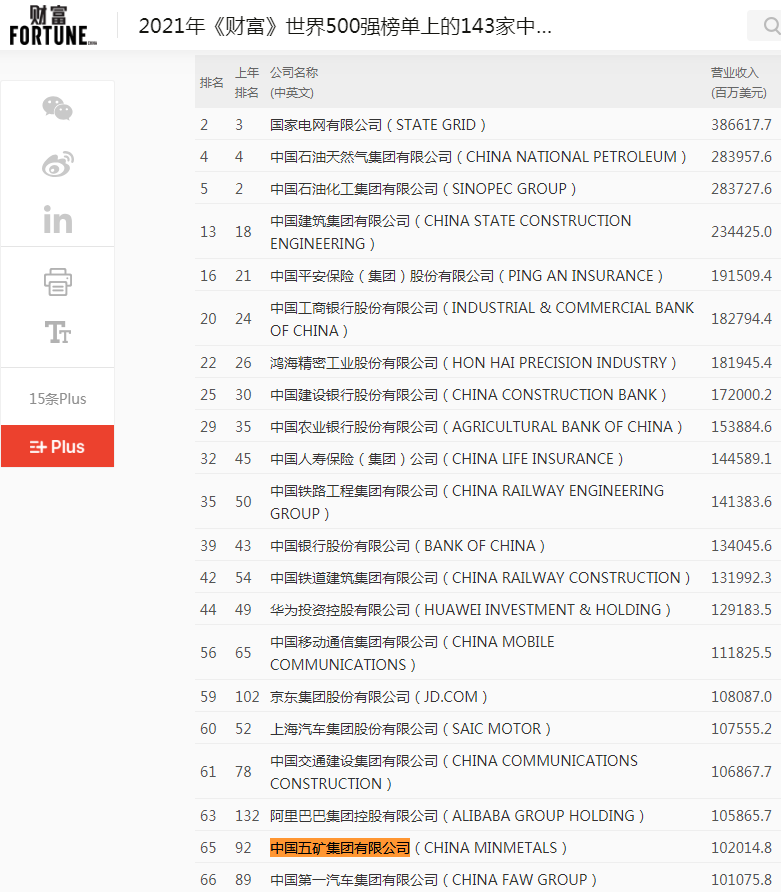Select INDUSTRIAL & COMMERCIAL BANK OF CHINA name
The image size is (781, 892).
pyautogui.click(x=482, y=319)
